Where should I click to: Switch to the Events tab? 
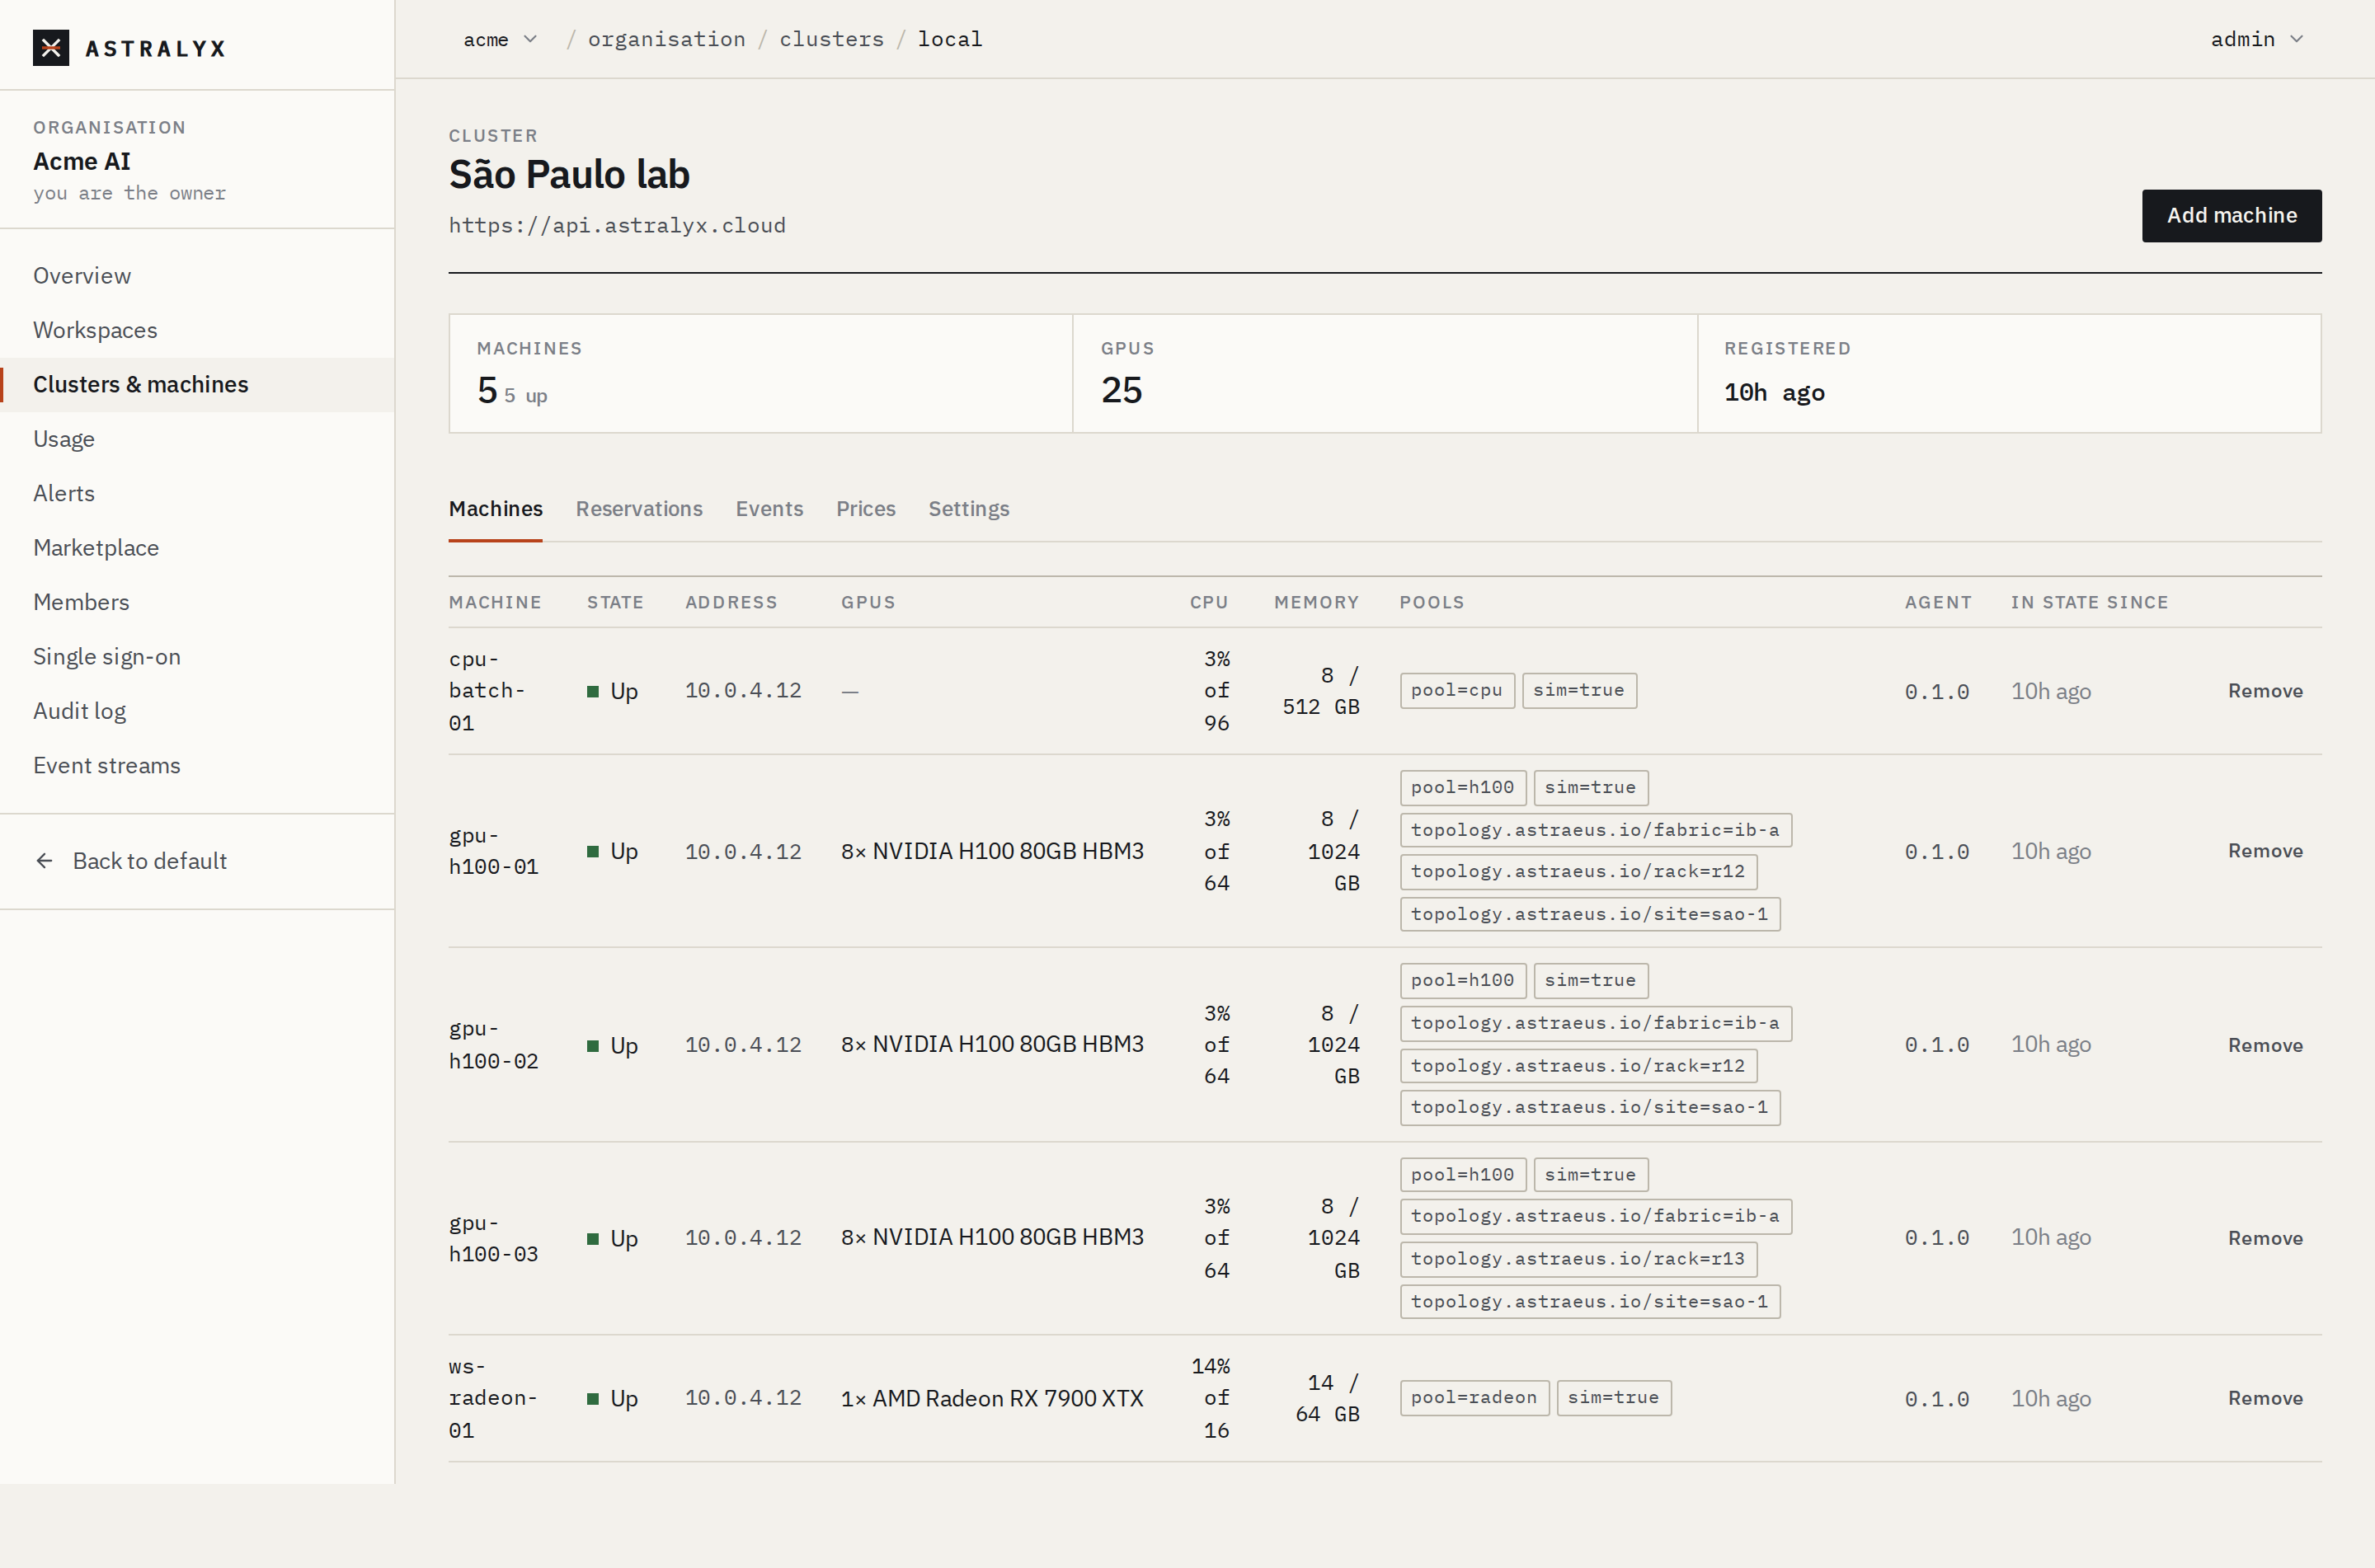[x=769, y=508]
